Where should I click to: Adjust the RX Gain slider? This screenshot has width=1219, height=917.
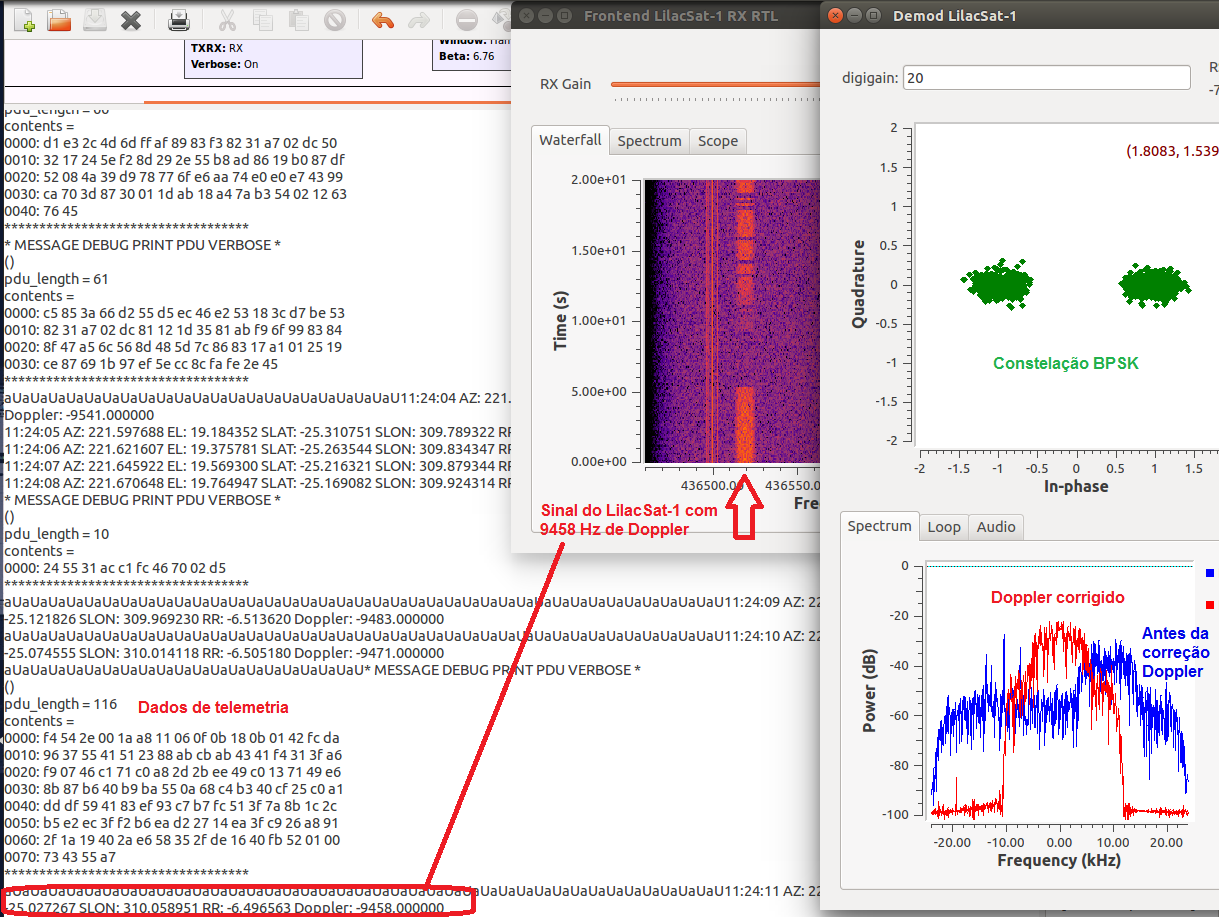pyautogui.click(x=714, y=84)
